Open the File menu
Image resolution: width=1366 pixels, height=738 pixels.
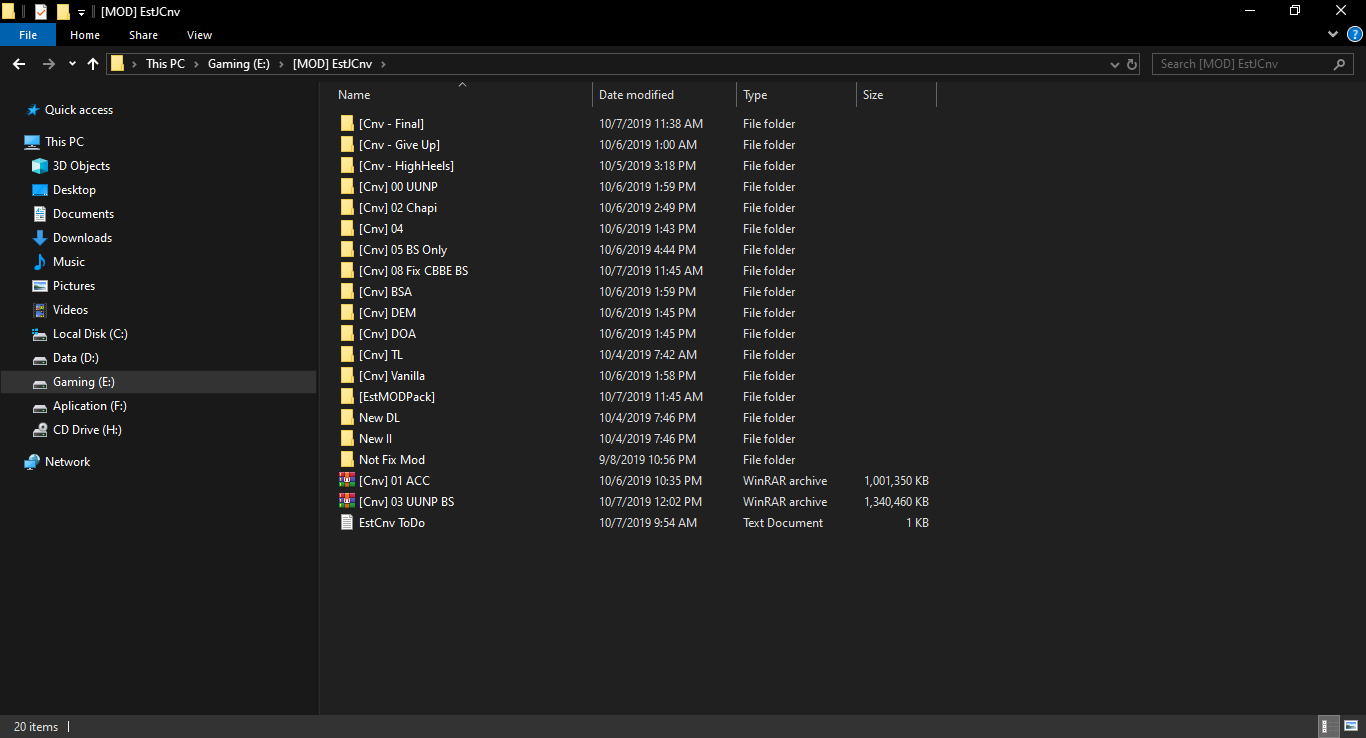pos(28,35)
